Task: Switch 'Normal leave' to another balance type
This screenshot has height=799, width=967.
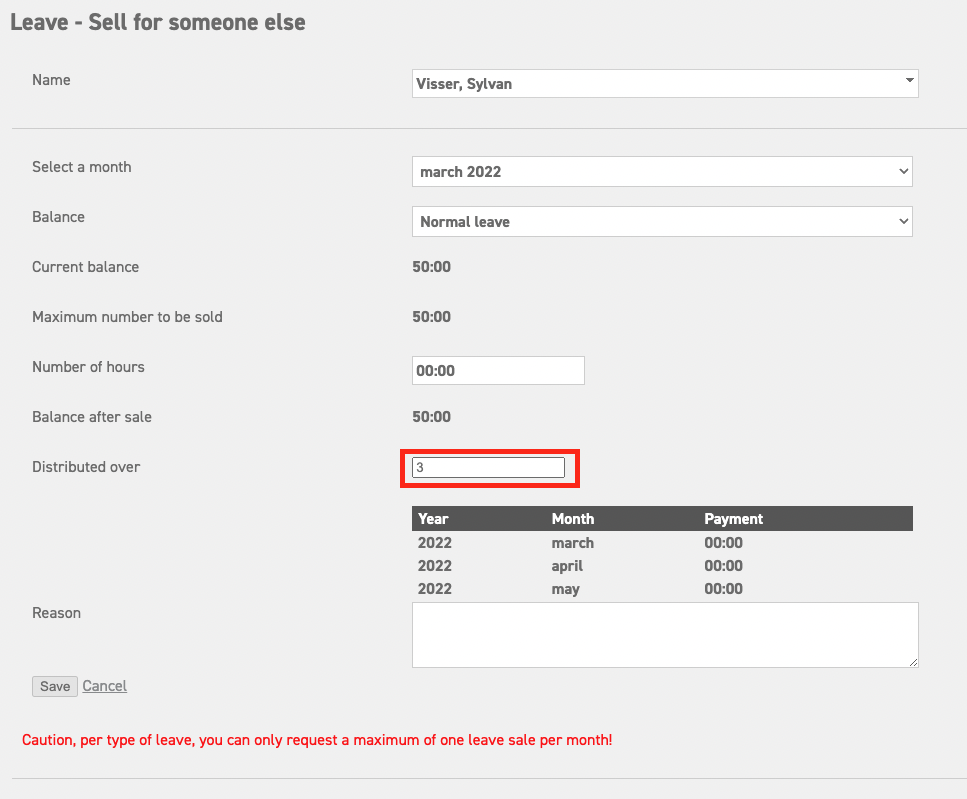Action: tap(662, 221)
